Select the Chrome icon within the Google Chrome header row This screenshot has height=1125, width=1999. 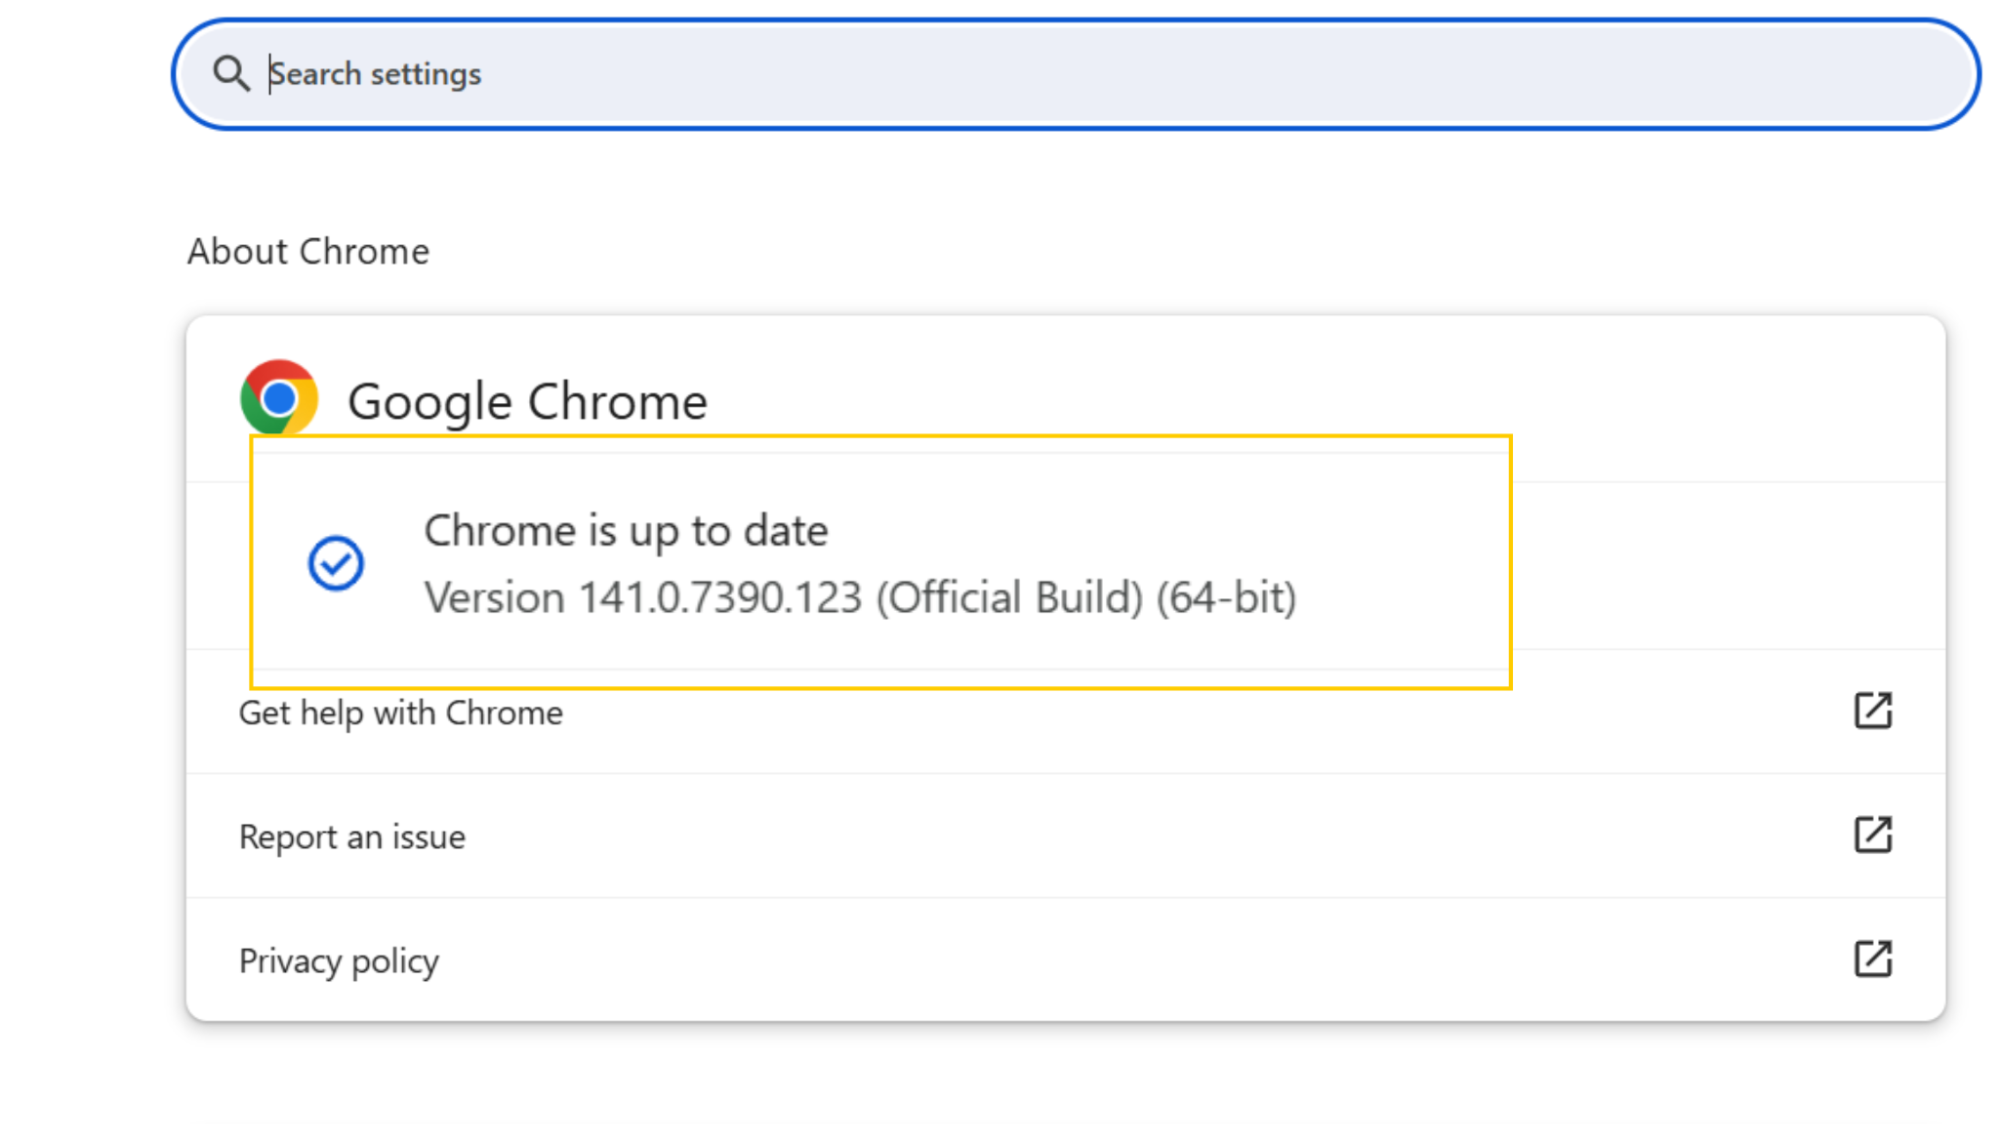pos(280,400)
